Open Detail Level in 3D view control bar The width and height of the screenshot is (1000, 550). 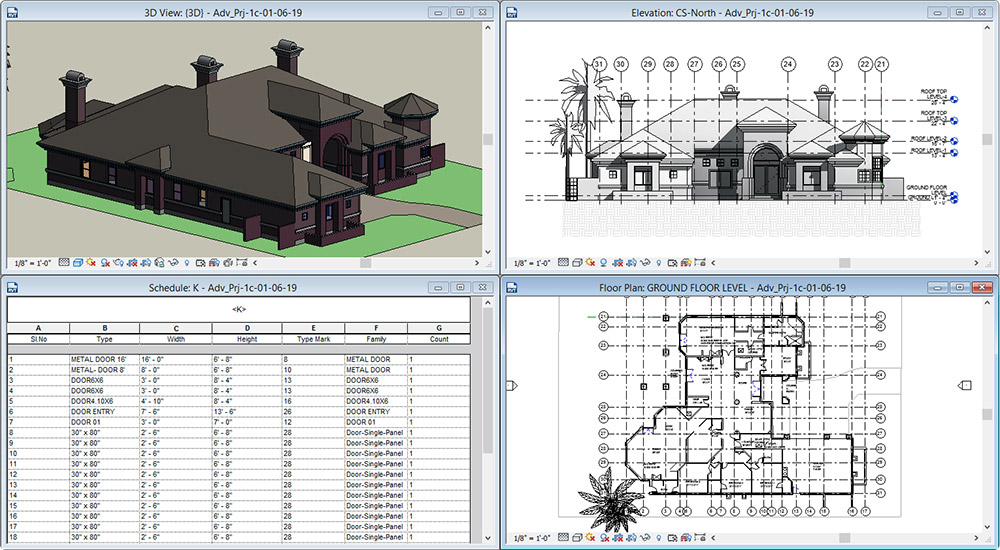(x=63, y=263)
